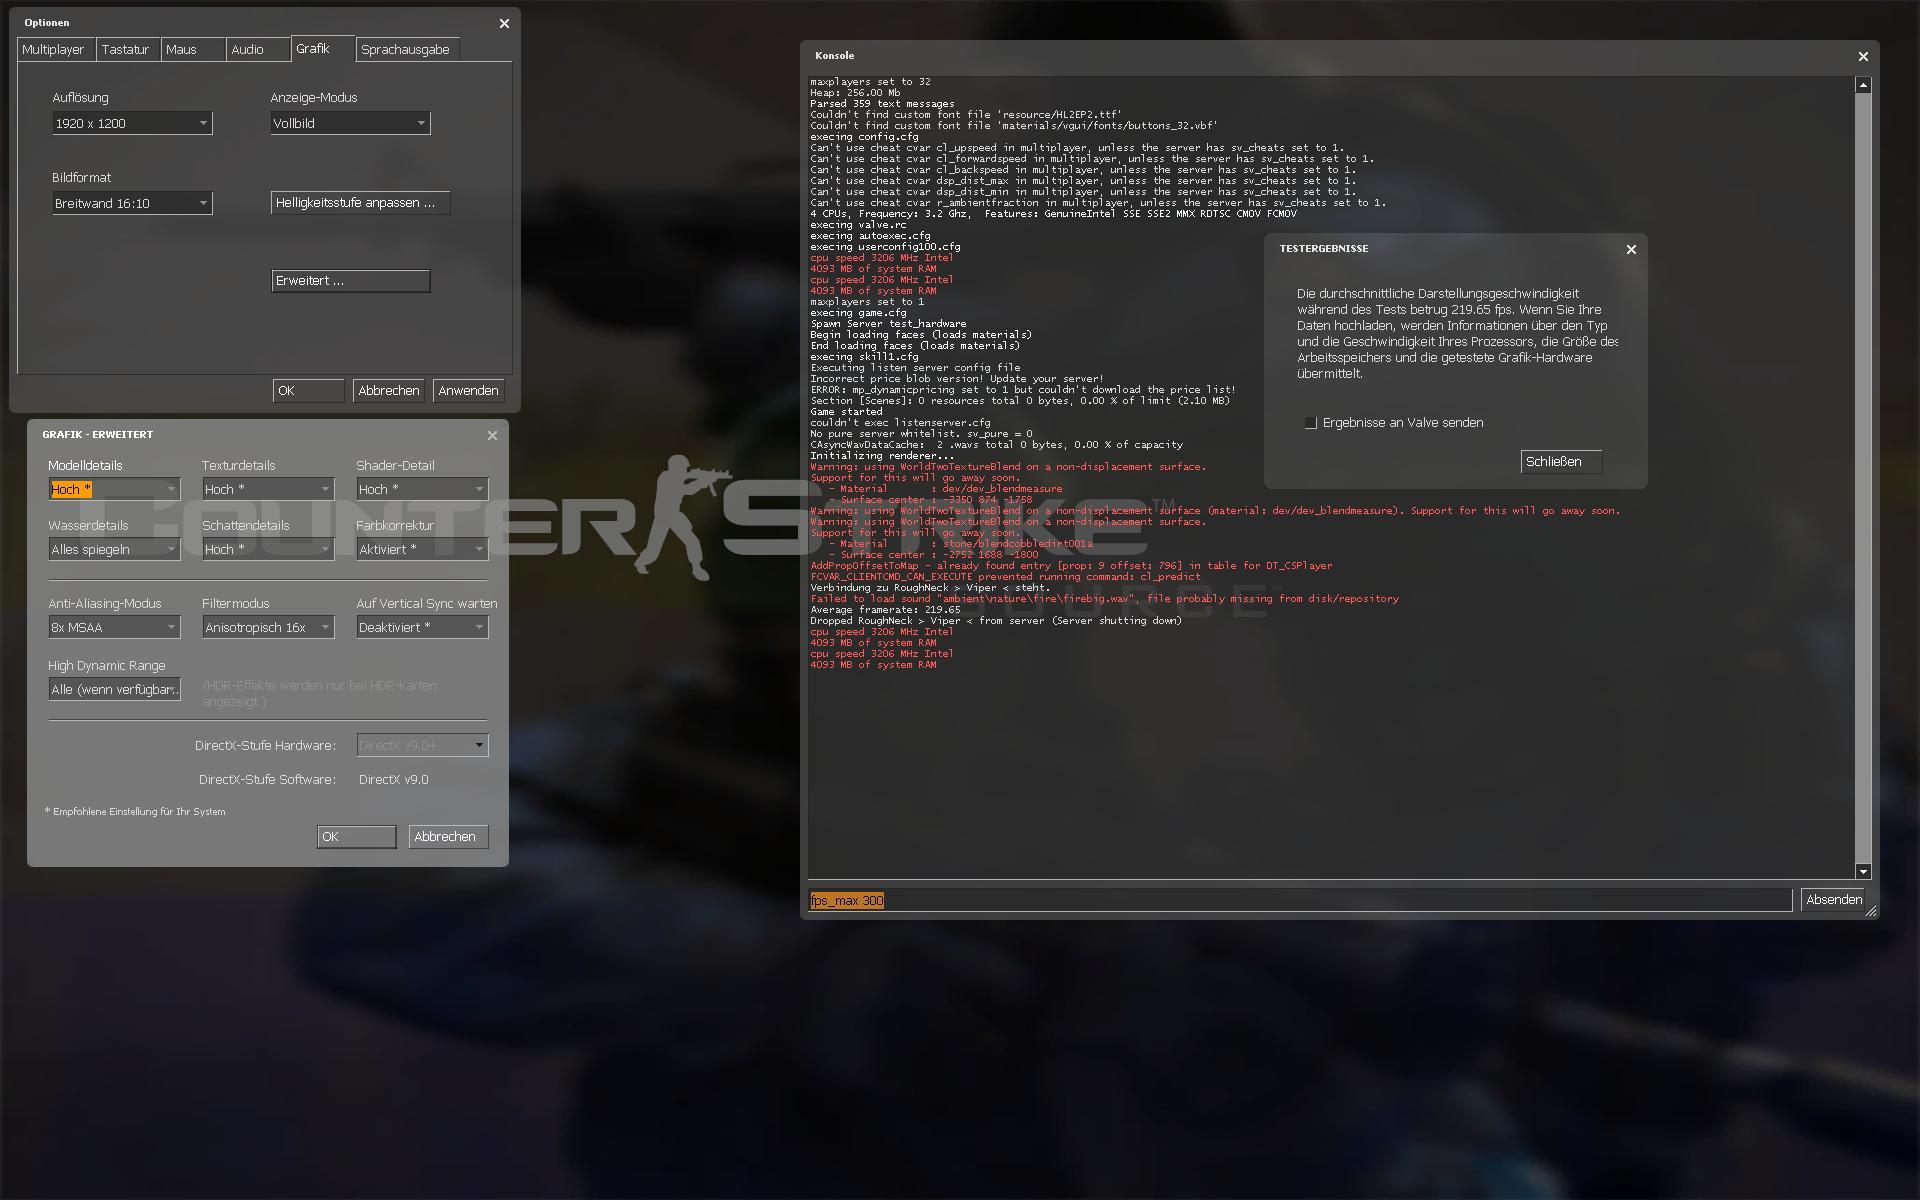Click the console resize grip corner
Viewport: 1920px width, 1200px height.
point(1871,910)
